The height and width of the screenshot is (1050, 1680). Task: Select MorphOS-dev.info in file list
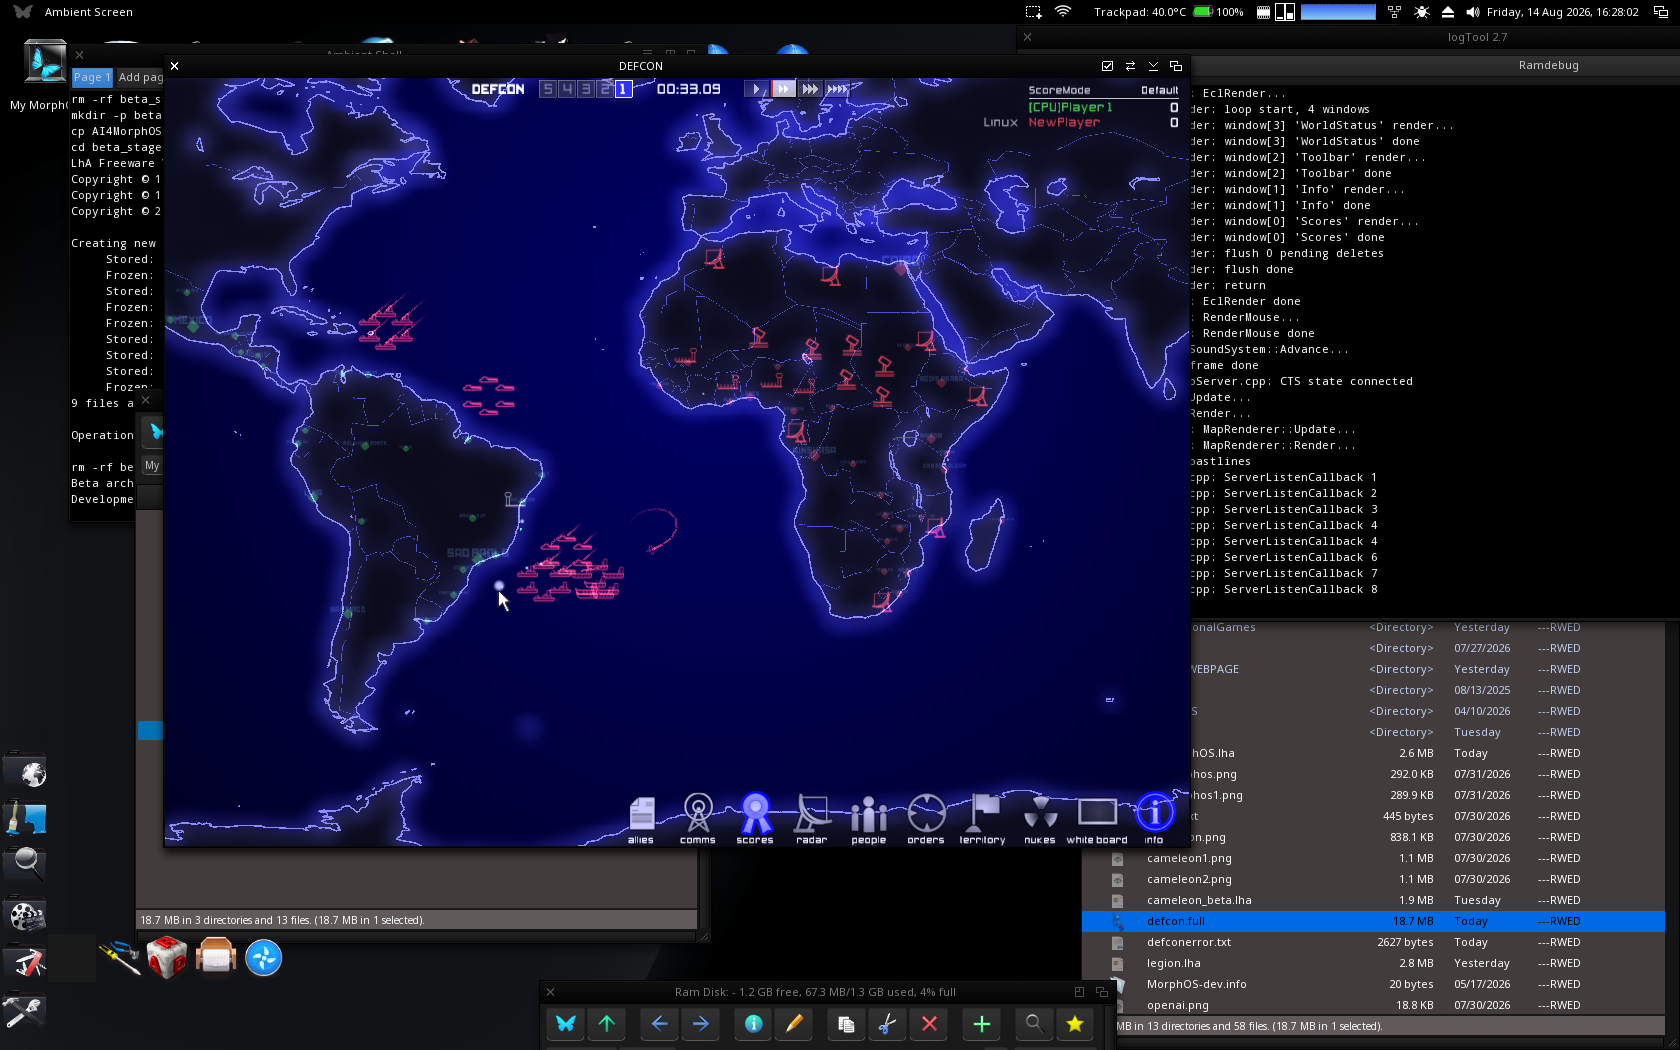point(1373,984)
